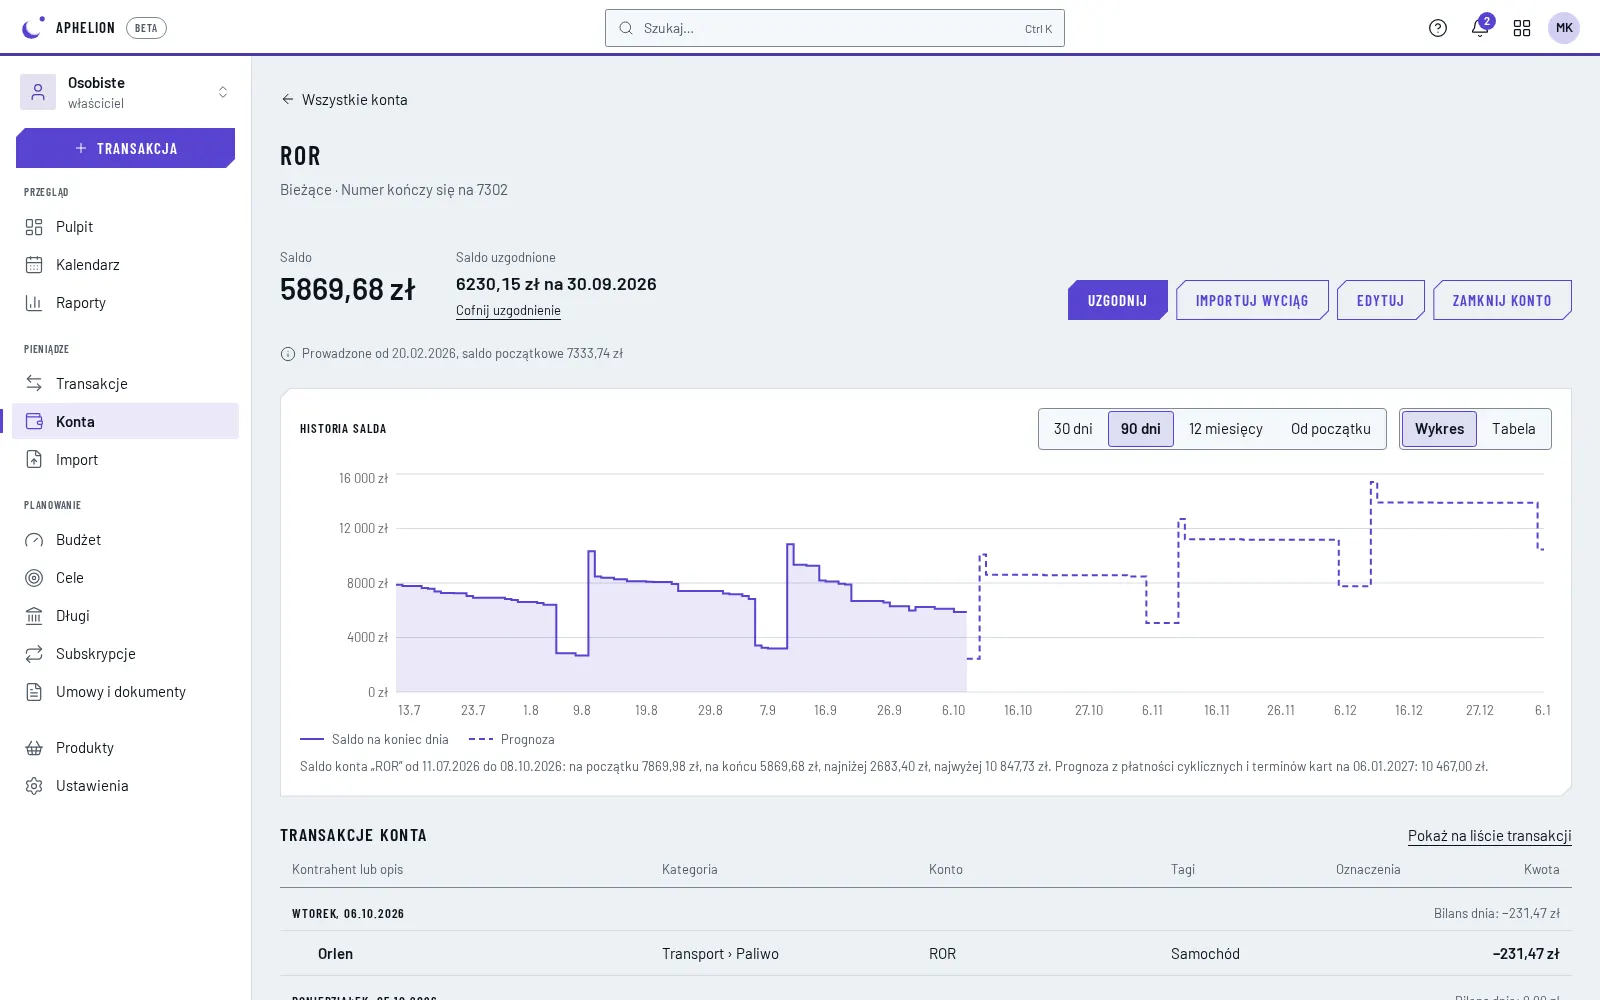Switch history view to Tabela
The height and width of the screenshot is (1000, 1600).
coord(1514,429)
